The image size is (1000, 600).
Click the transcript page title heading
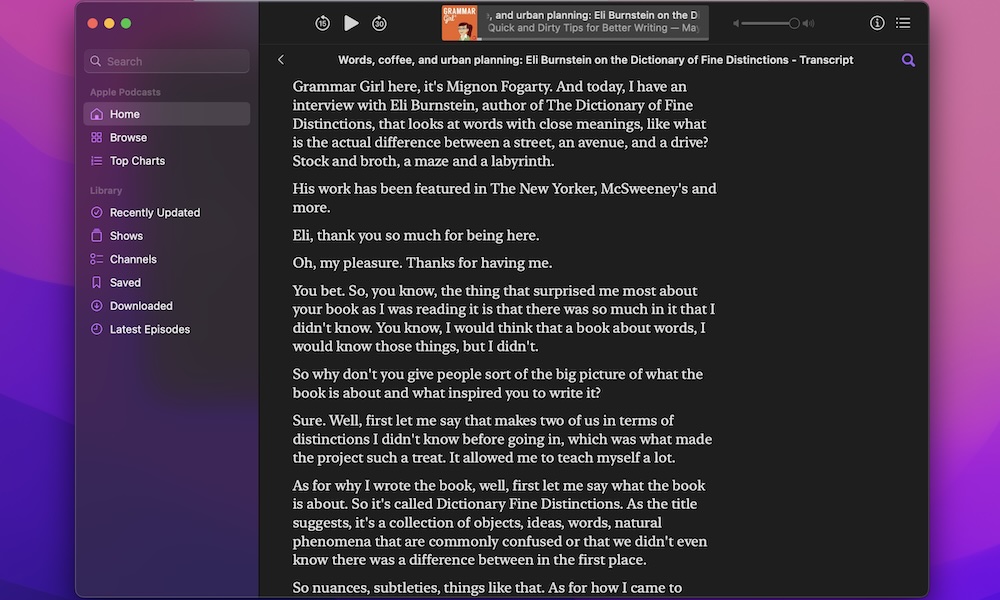596,60
